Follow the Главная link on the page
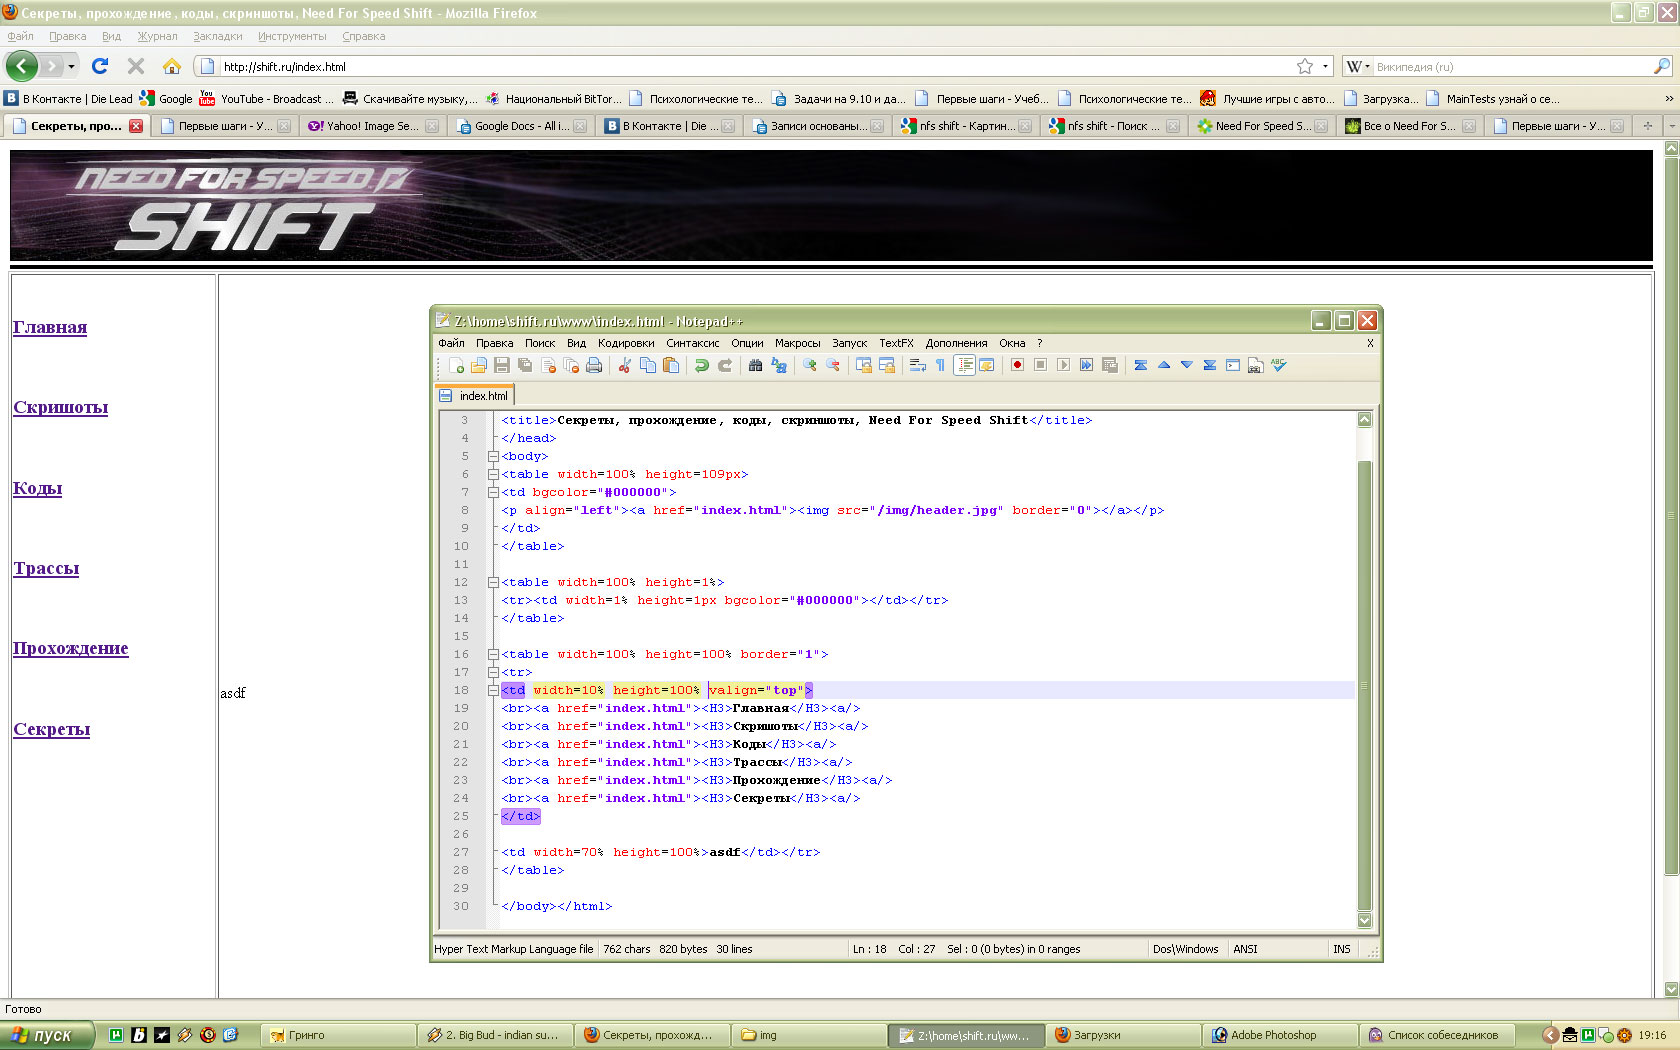The height and width of the screenshot is (1050, 1680). click(50, 327)
